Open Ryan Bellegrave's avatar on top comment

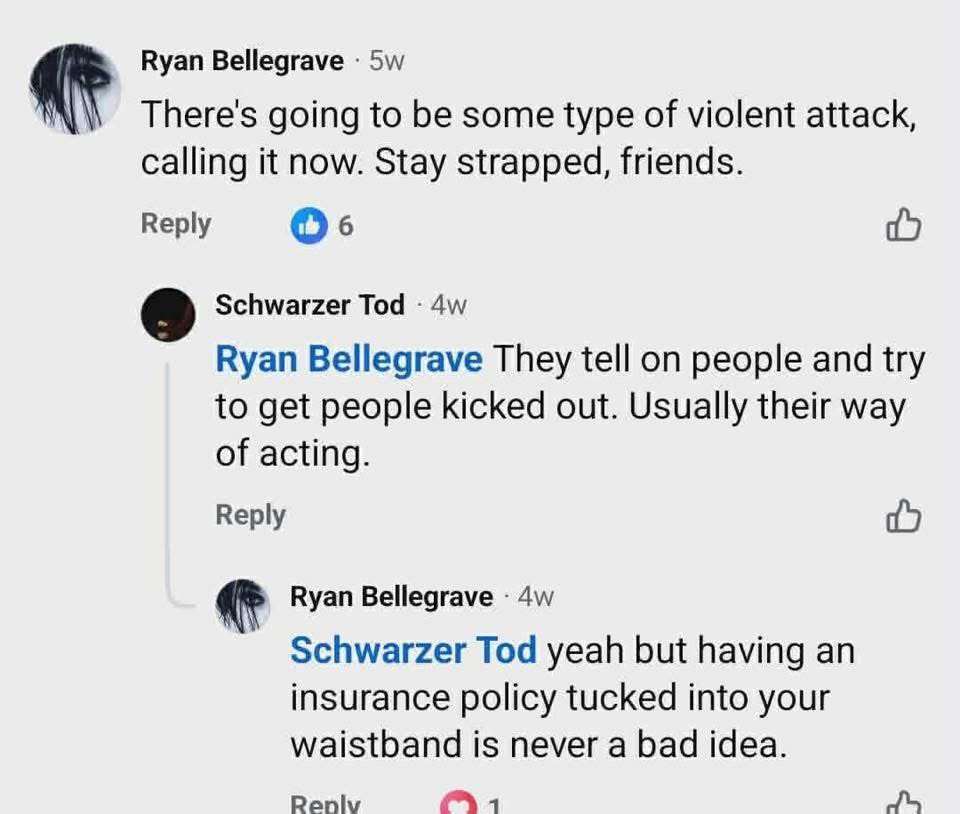click(75, 89)
